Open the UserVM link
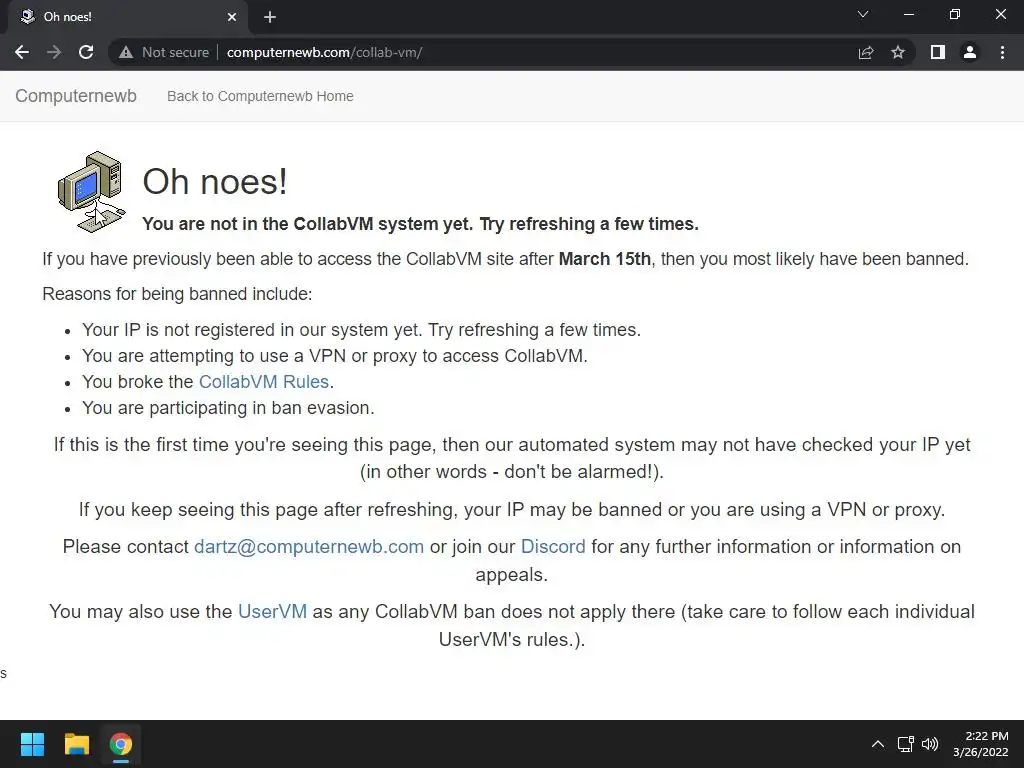This screenshot has width=1024, height=768. coord(272,612)
